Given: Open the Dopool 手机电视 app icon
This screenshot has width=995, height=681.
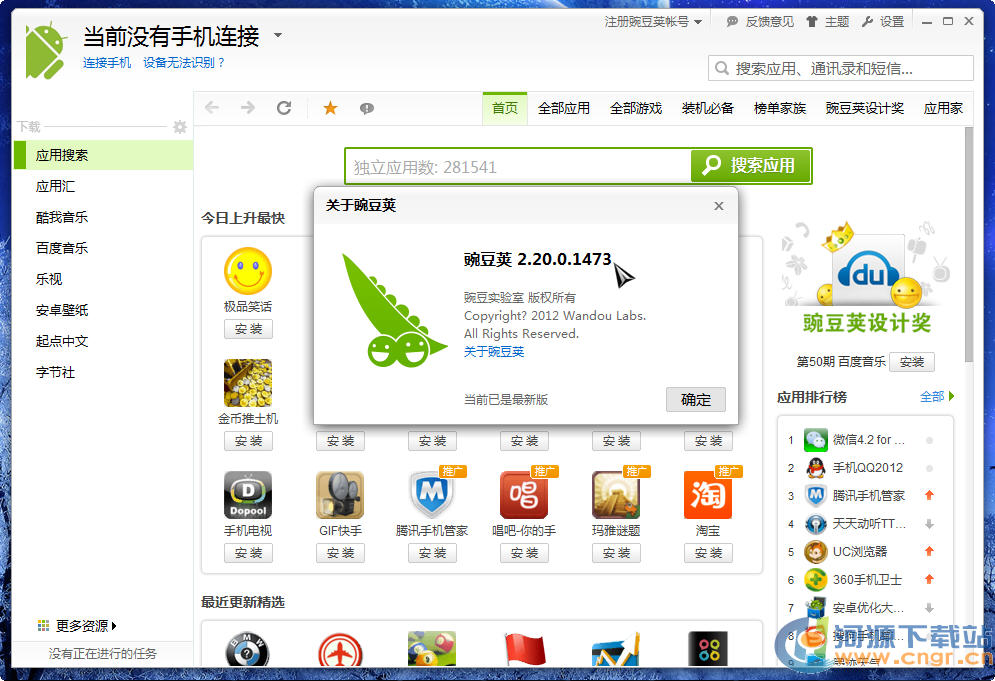Looking at the screenshot, I should pyautogui.click(x=248, y=495).
